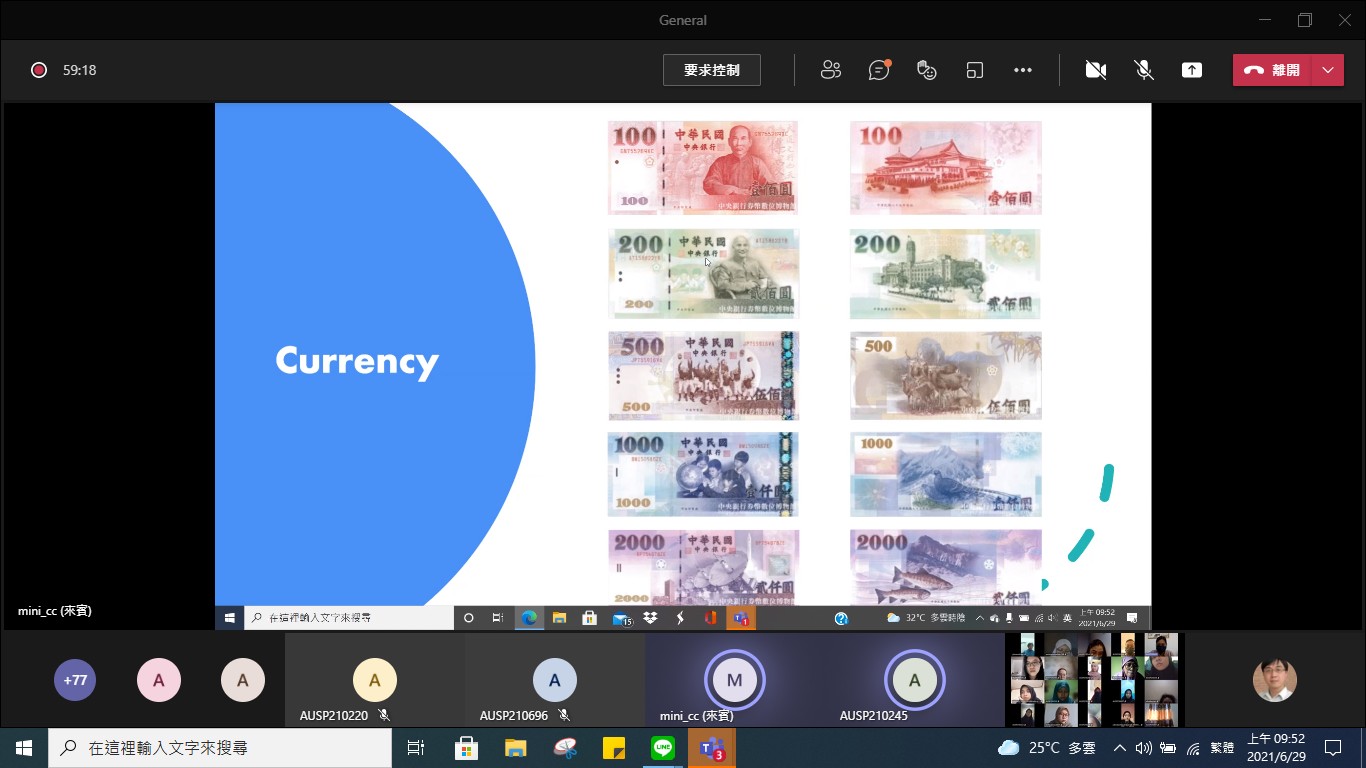Image resolution: width=1366 pixels, height=768 pixels.
Task: Select the mini_cc participant tile
Action: click(735, 680)
